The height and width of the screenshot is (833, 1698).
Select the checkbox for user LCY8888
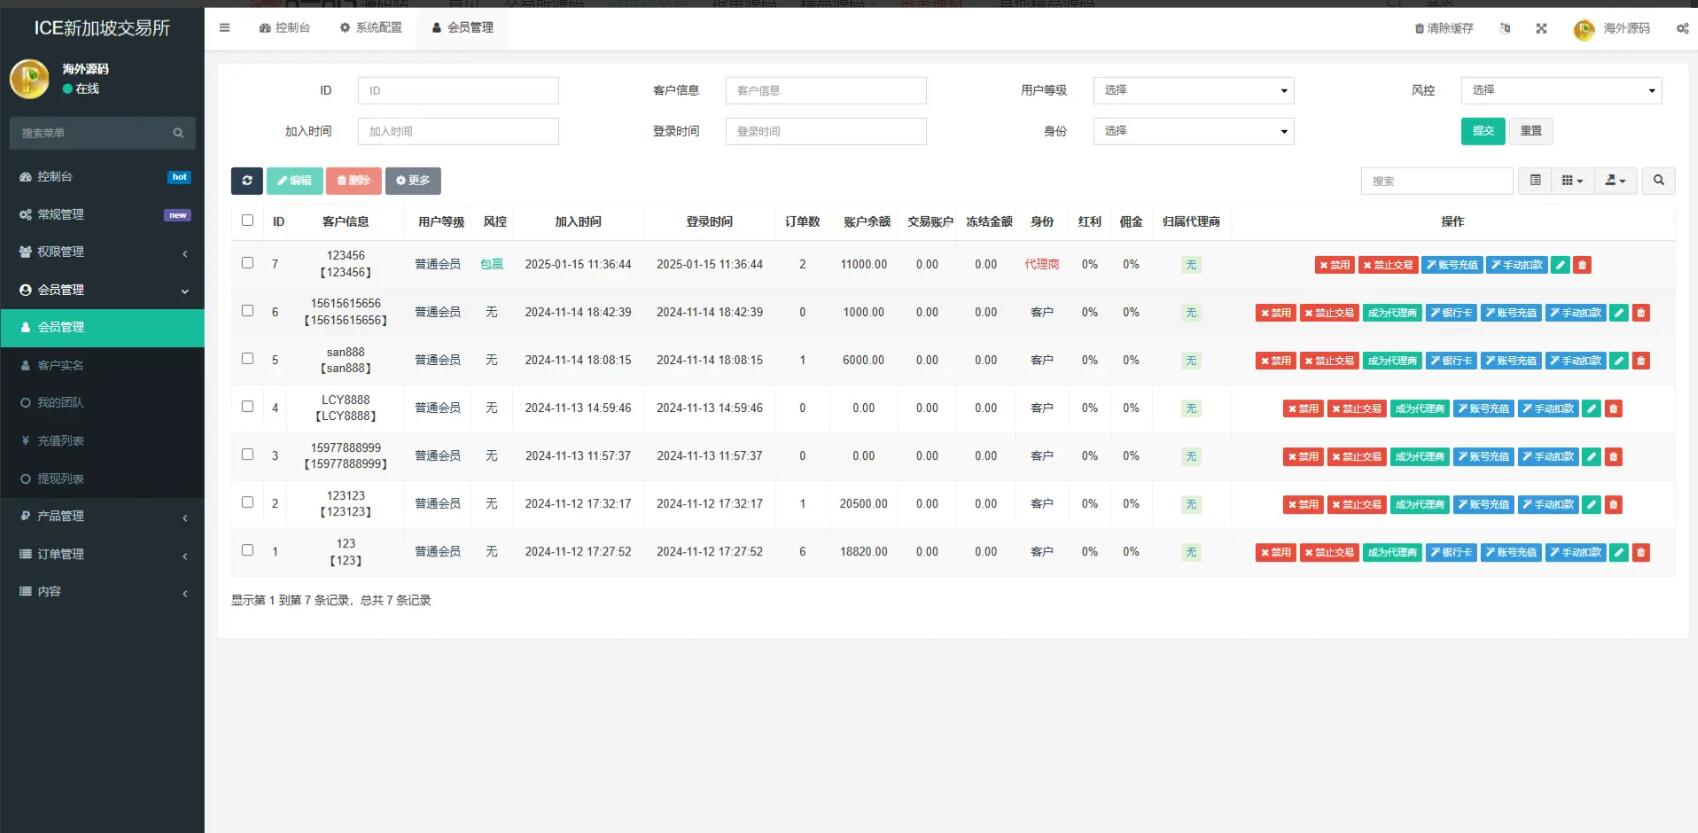(x=247, y=407)
